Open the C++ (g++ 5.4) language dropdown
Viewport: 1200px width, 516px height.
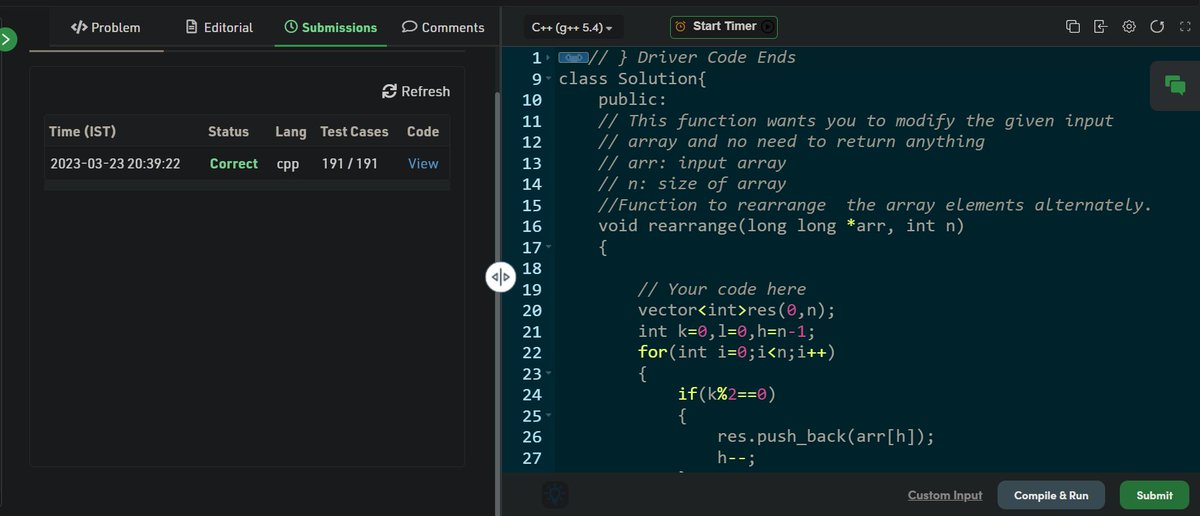(572, 28)
